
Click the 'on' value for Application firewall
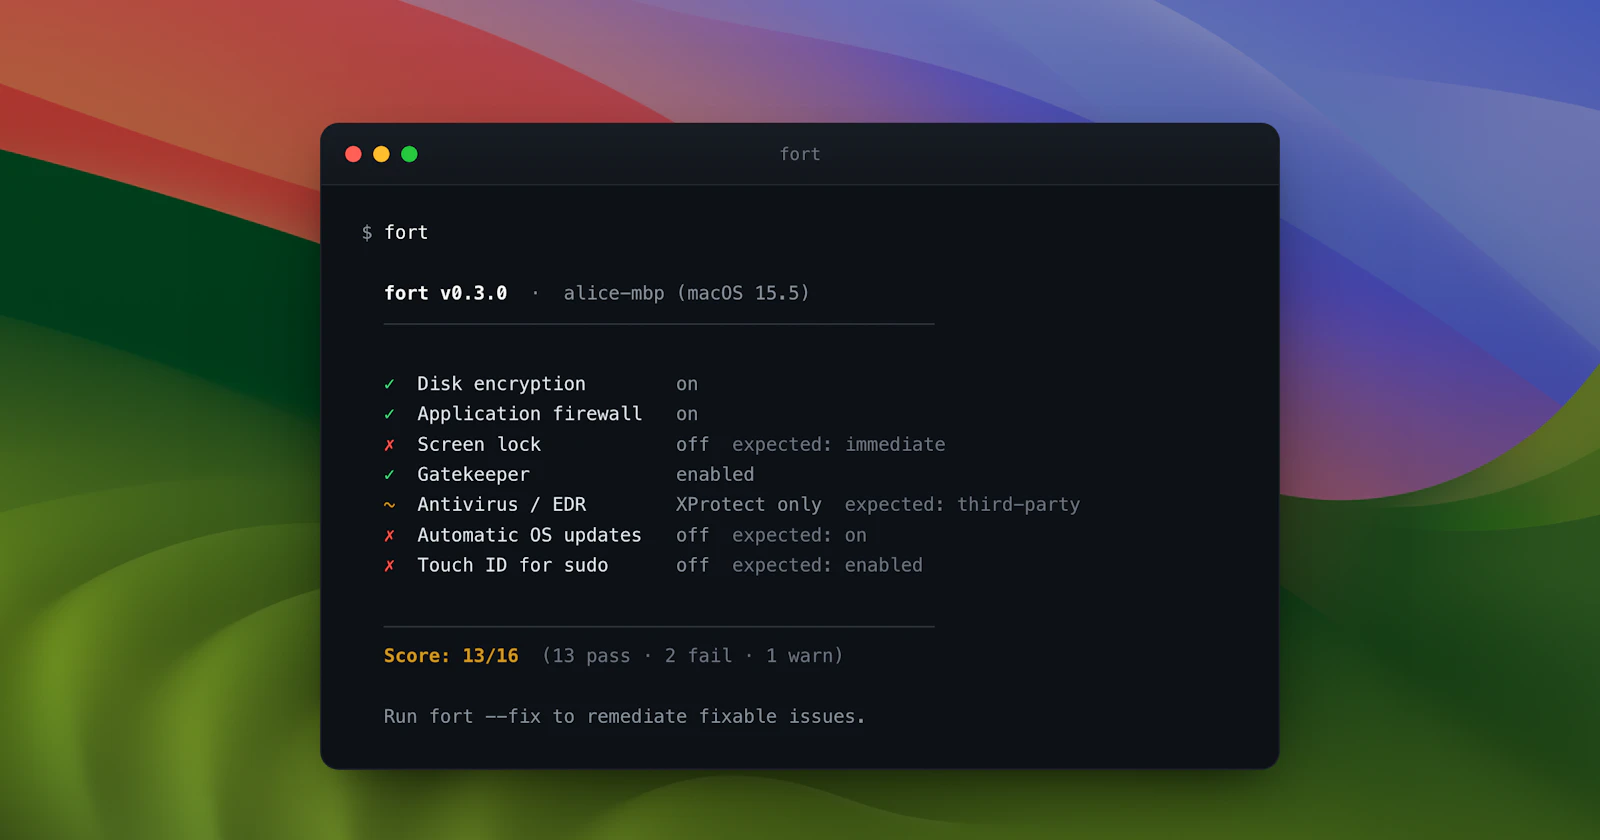tap(687, 414)
